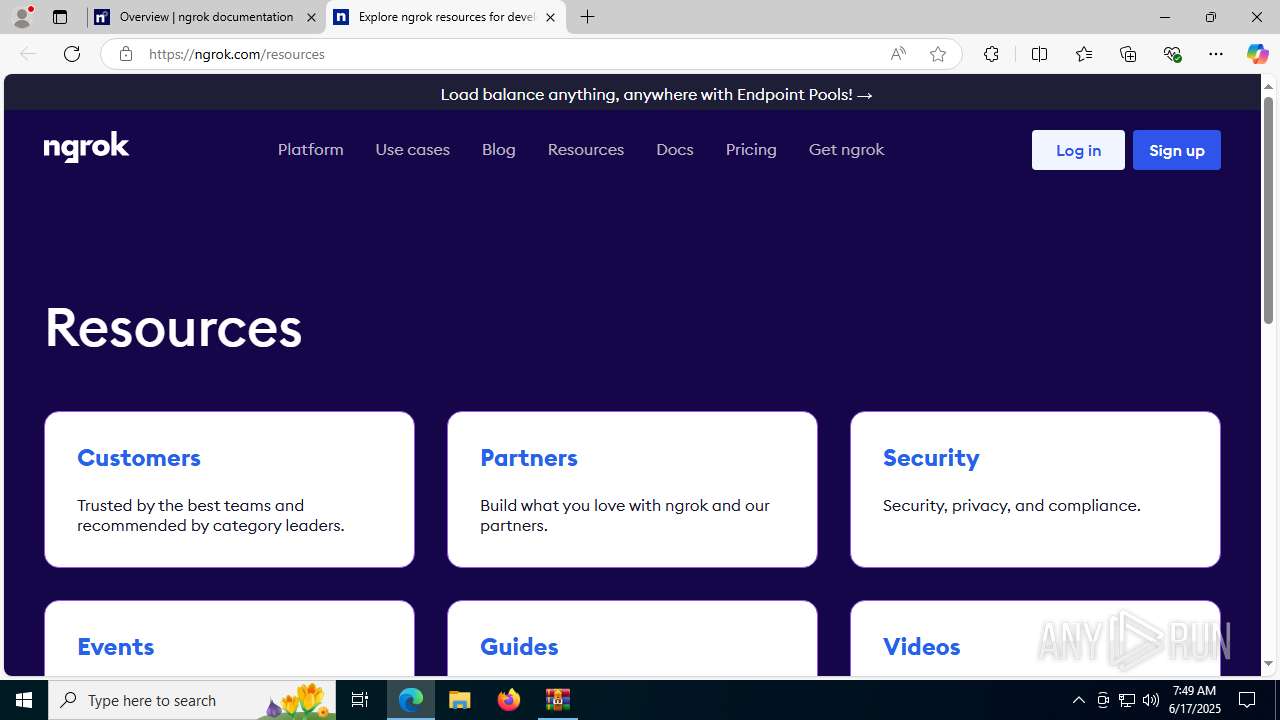Open the browser profile icon
The image size is (1280, 720).
pyautogui.click(x=22, y=17)
